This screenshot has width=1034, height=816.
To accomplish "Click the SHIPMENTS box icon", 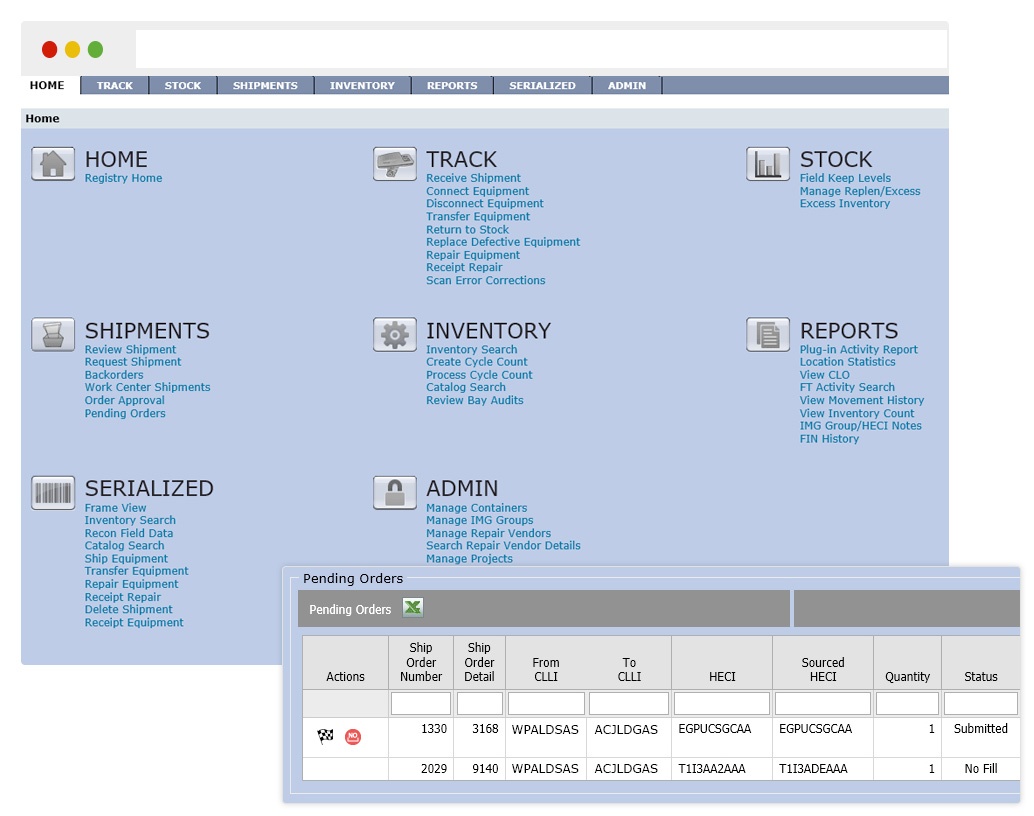I will [x=53, y=334].
